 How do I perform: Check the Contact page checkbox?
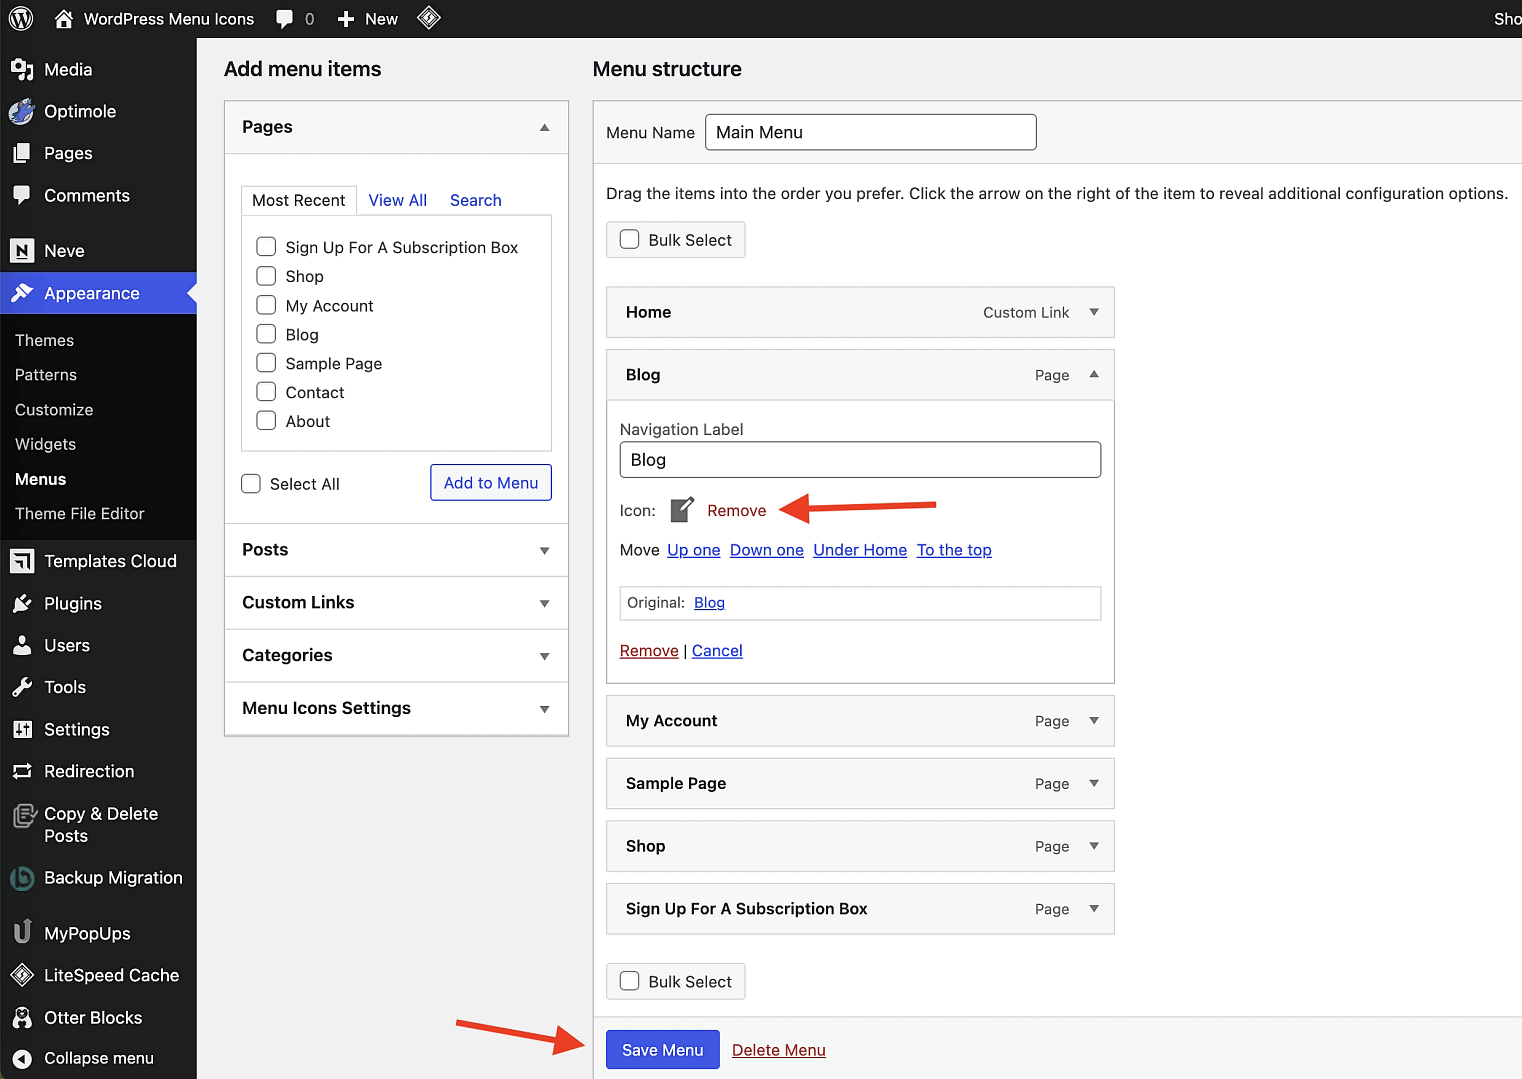tap(266, 392)
